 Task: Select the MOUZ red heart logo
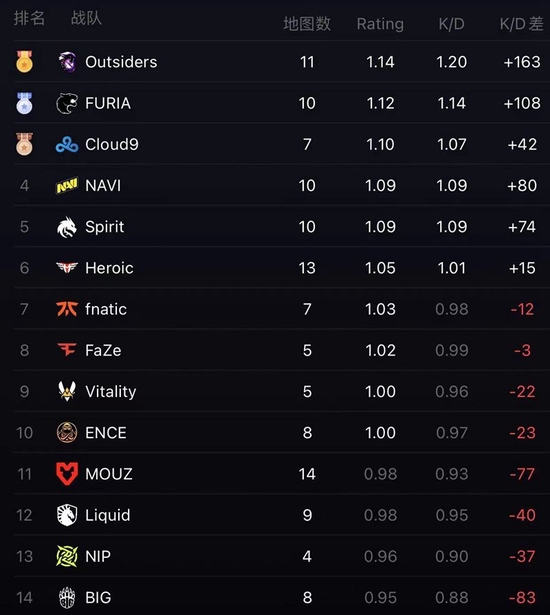pos(67,474)
